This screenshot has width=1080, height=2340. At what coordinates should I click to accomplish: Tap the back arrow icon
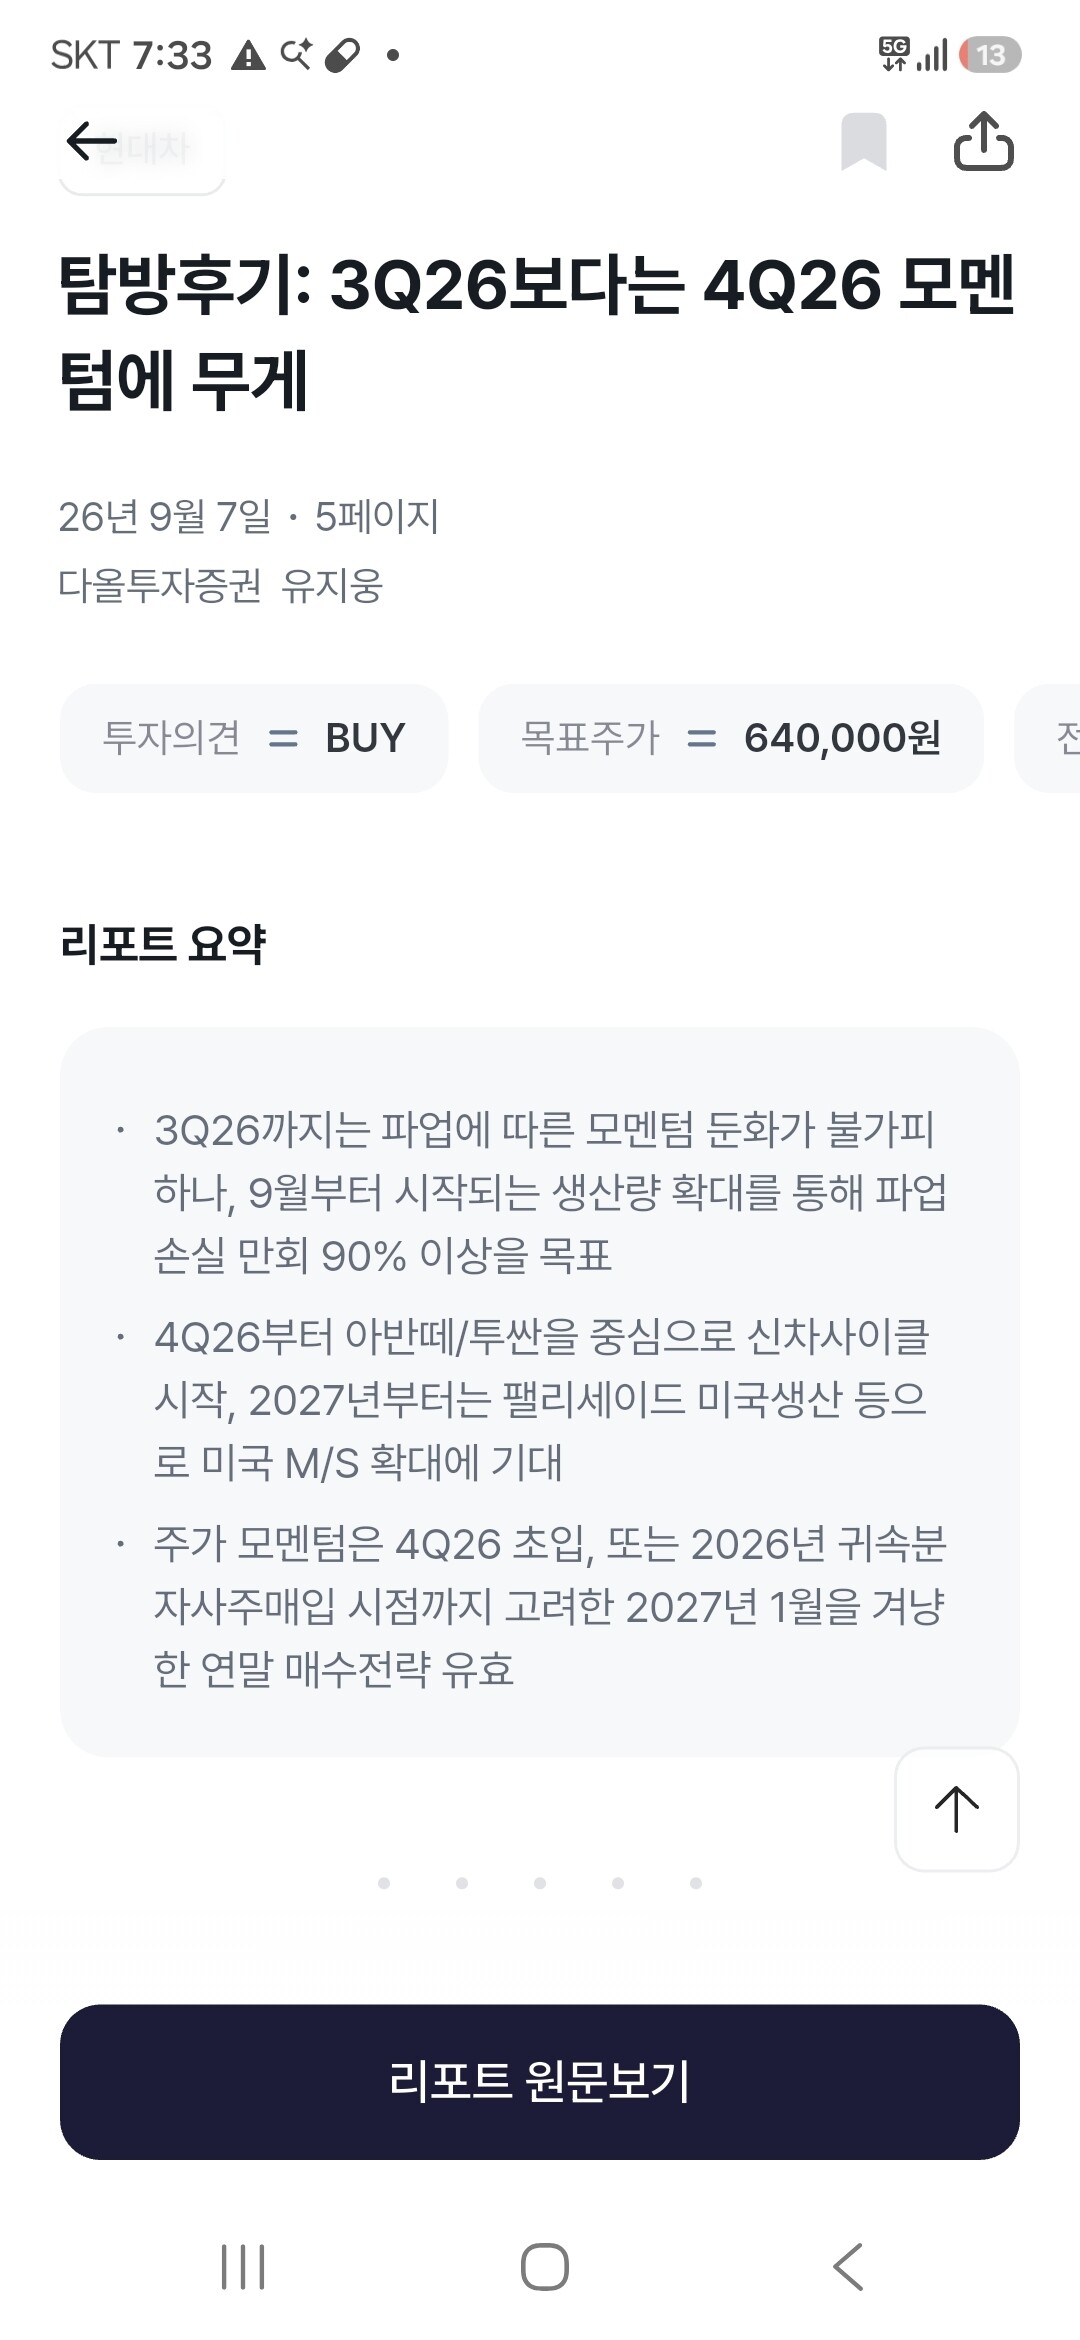pyautogui.click(x=92, y=141)
